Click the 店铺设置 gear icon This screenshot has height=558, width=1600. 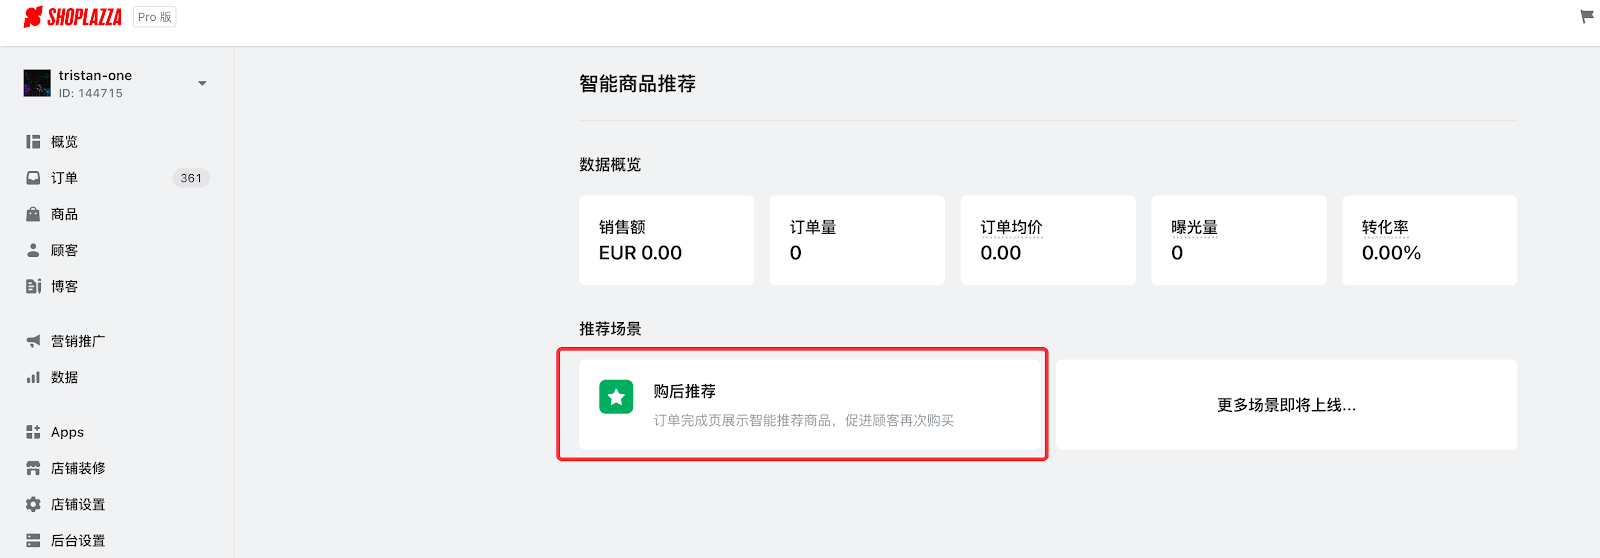pyautogui.click(x=33, y=504)
